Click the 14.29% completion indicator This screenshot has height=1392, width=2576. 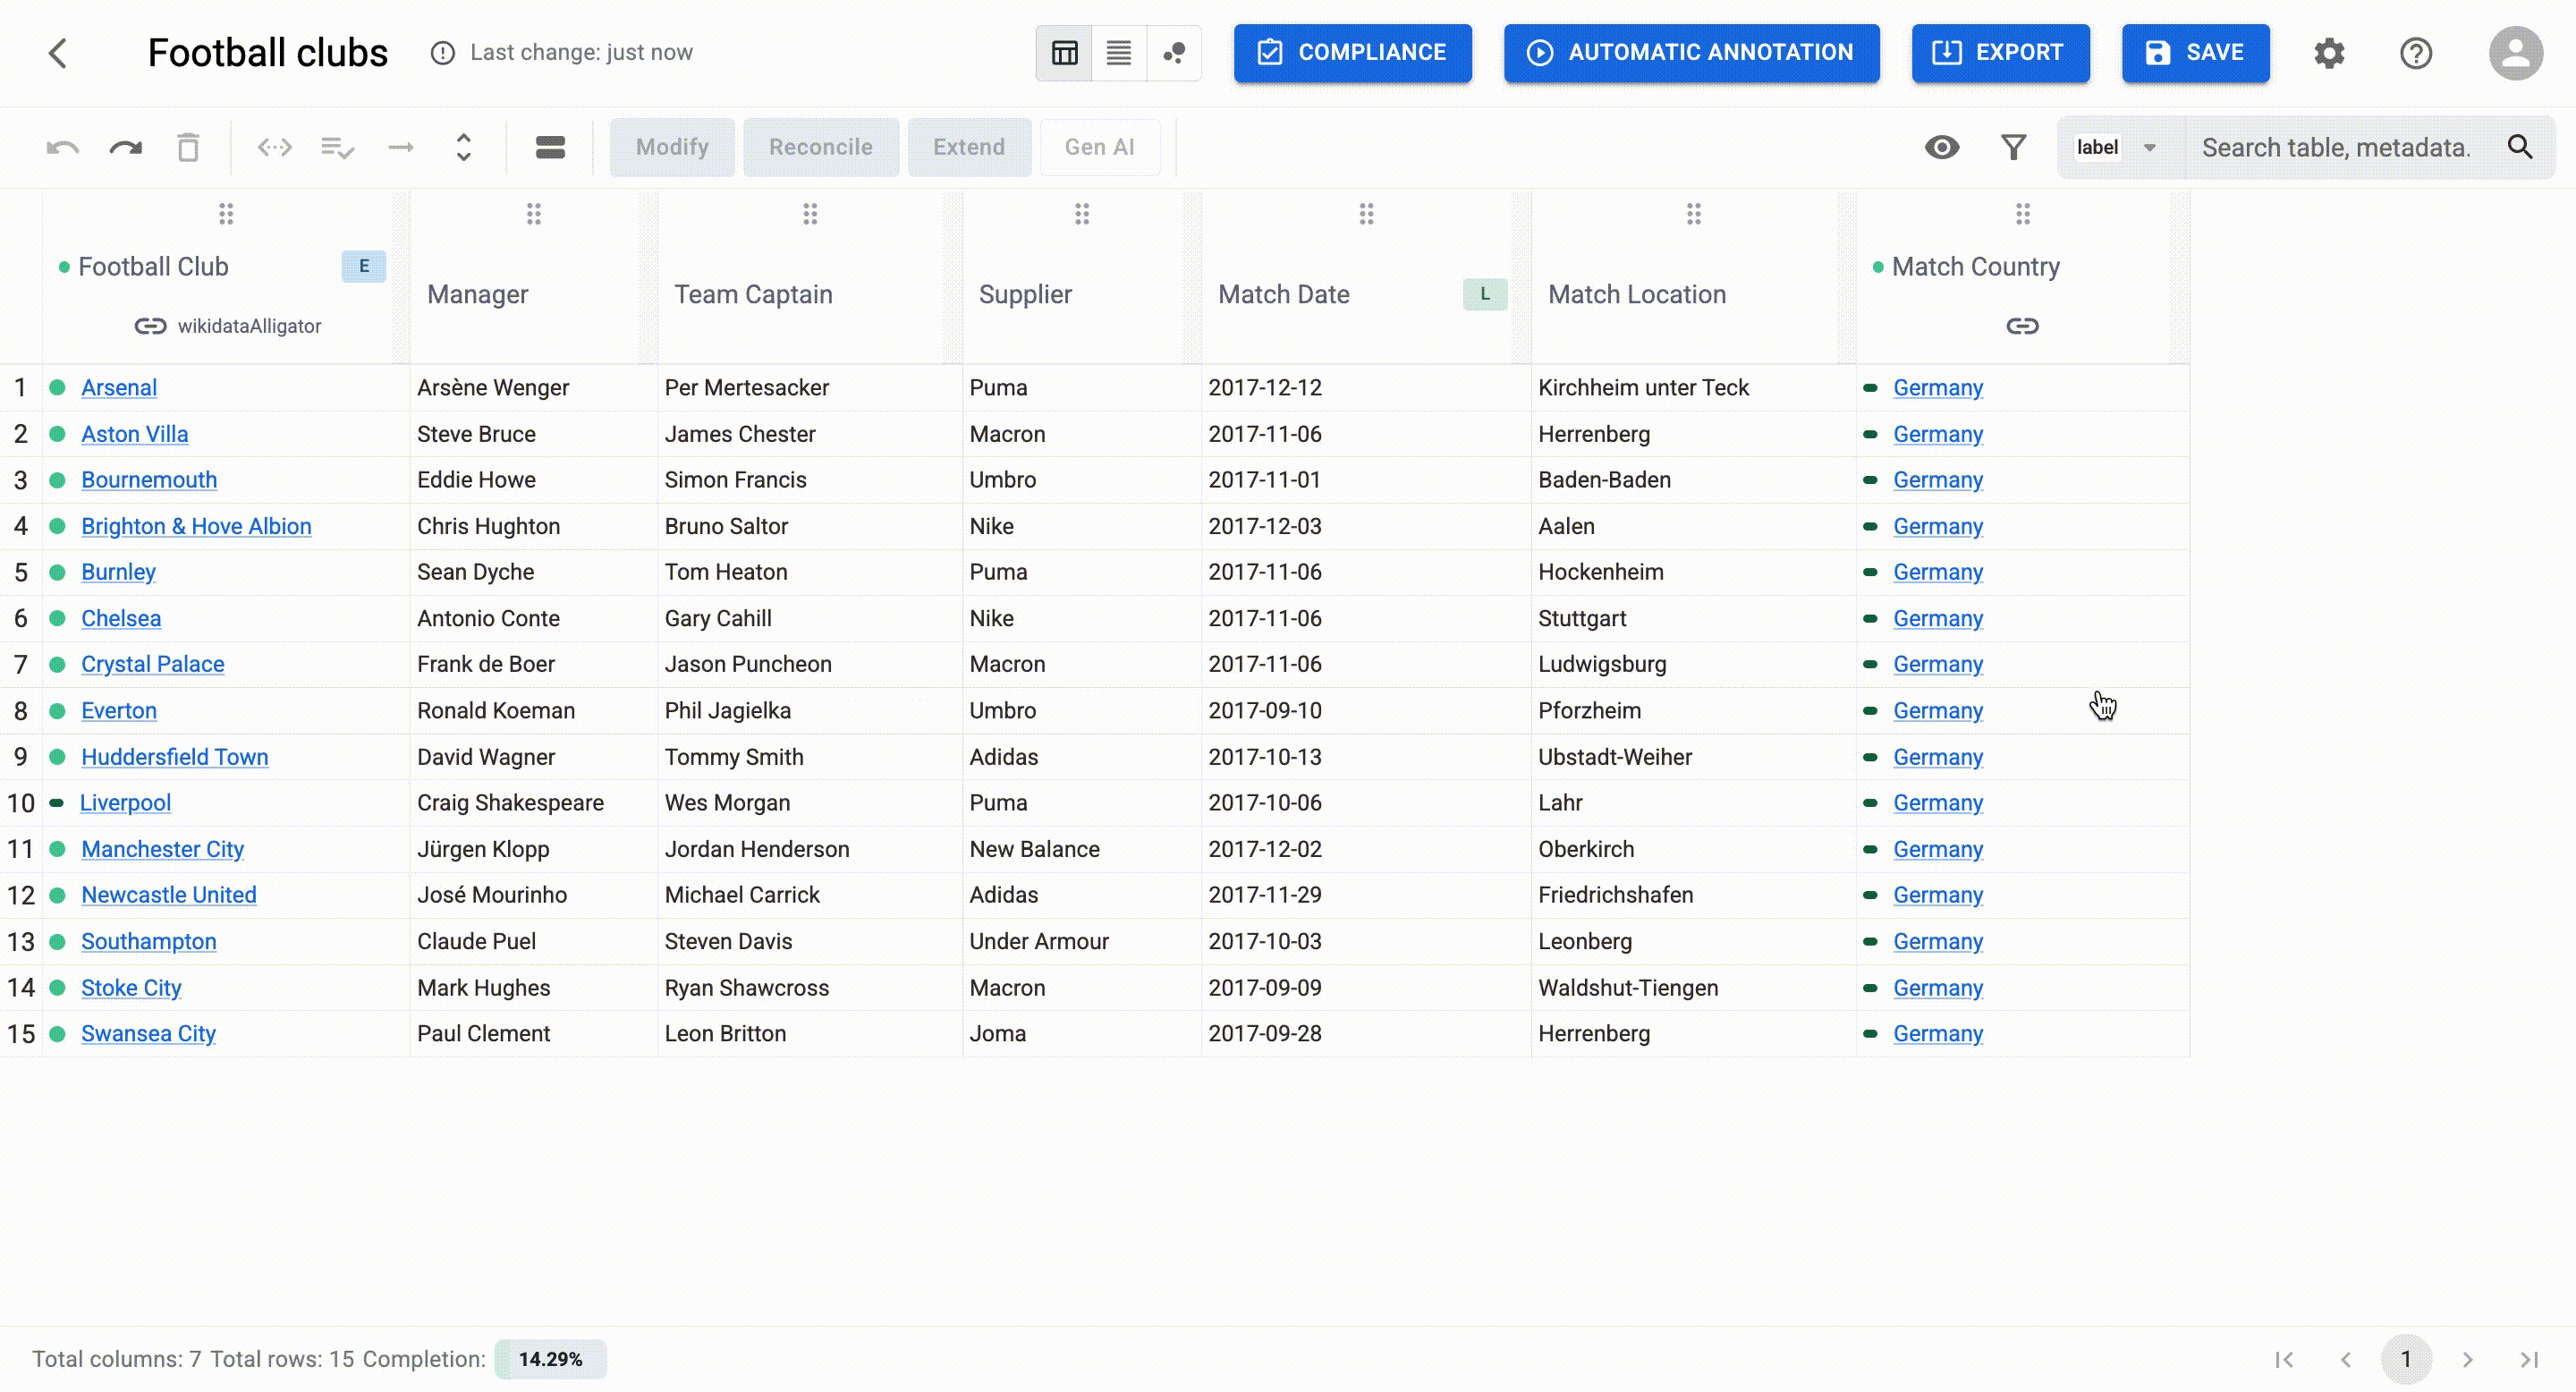550,1359
